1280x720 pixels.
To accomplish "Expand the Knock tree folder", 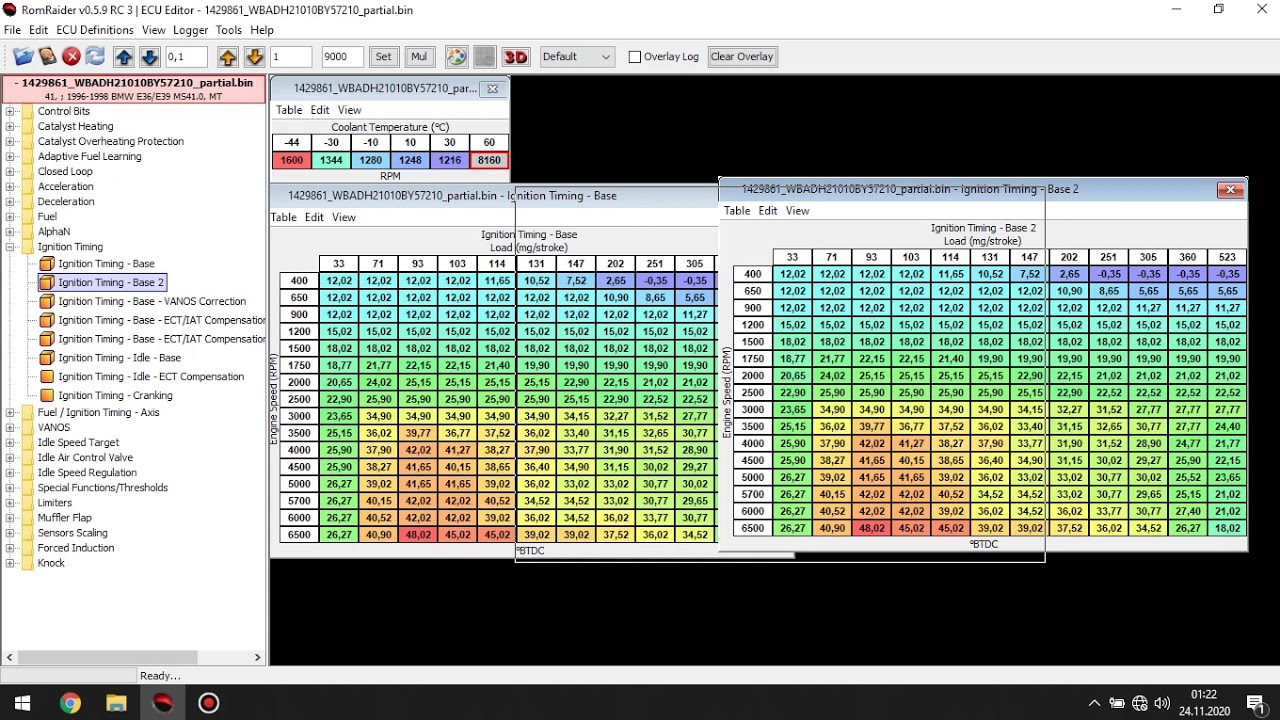I will tap(10, 563).
